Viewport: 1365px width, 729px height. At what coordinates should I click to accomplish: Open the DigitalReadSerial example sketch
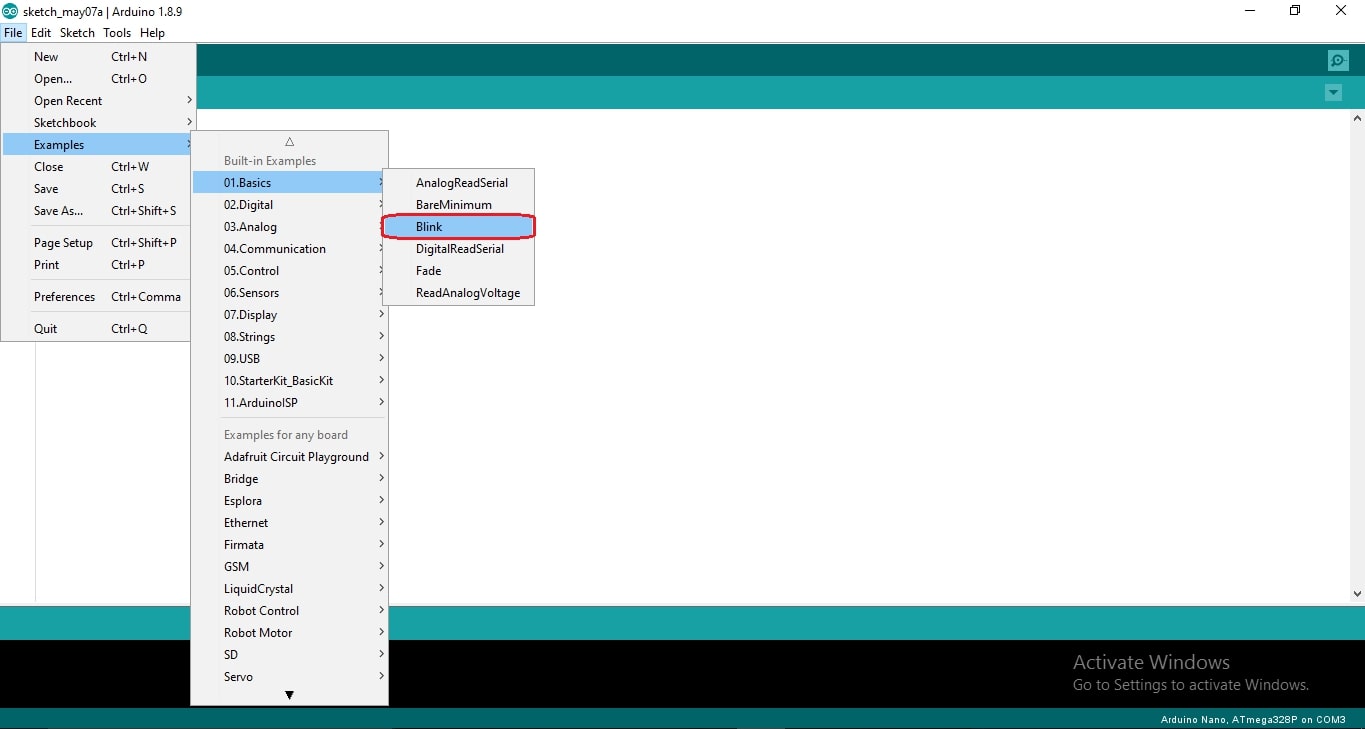point(459,249)
